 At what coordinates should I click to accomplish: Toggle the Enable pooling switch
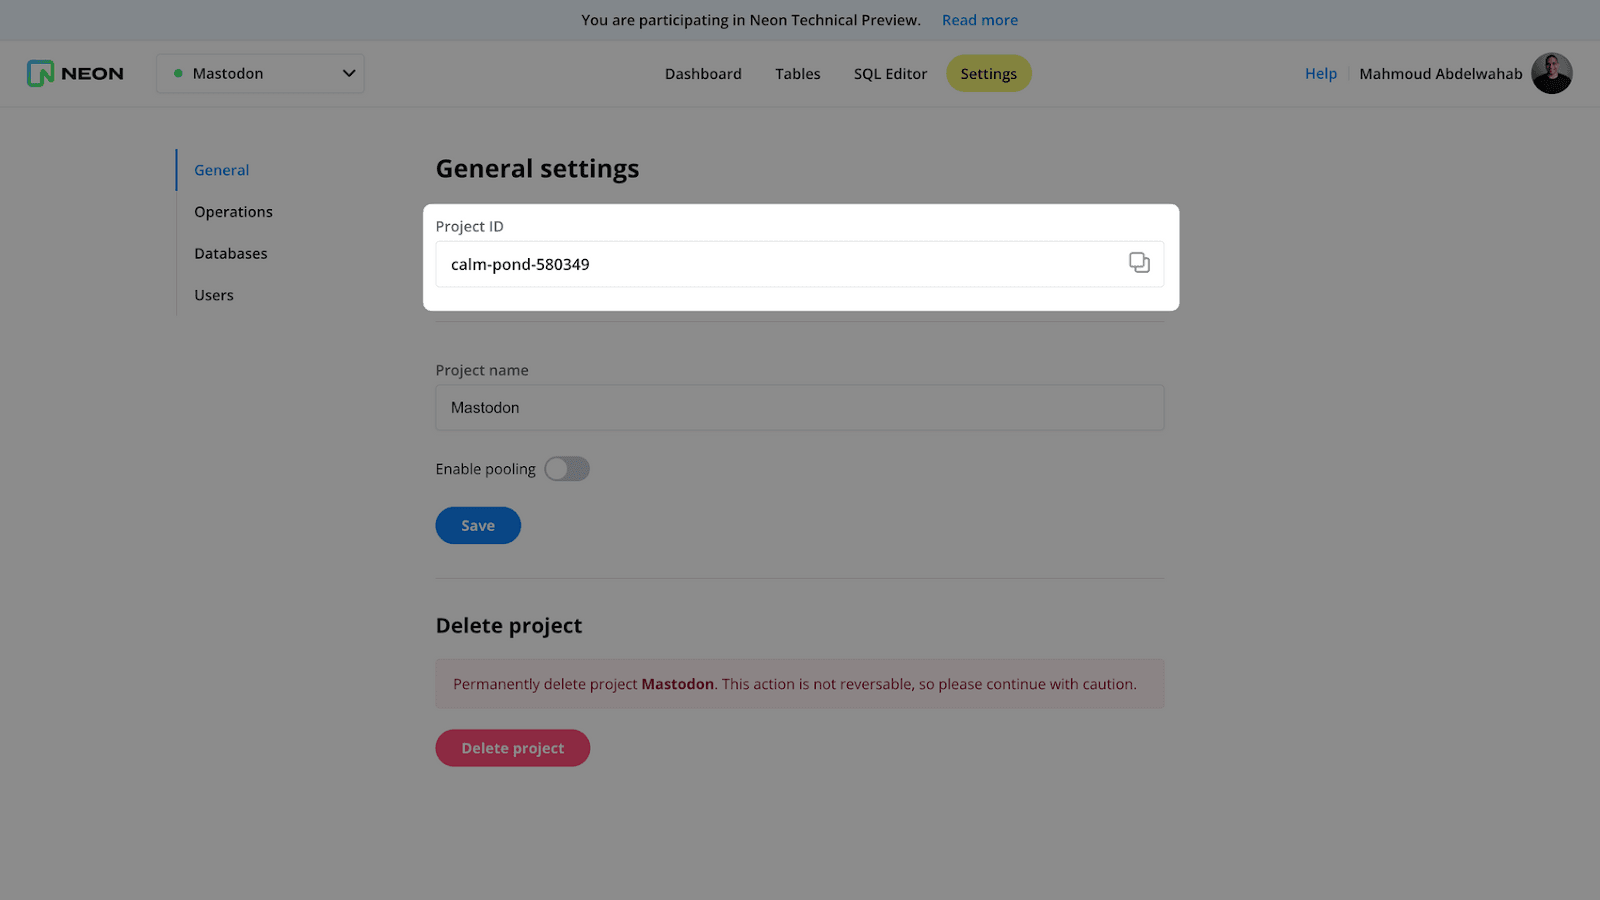point(567,469)
